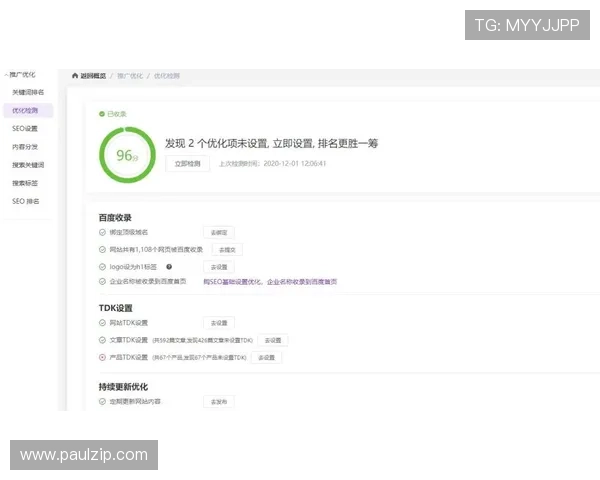Click the logo设为h1标签 item text
Viewport: 600px width, 480px height.
(x=133, y=267)
